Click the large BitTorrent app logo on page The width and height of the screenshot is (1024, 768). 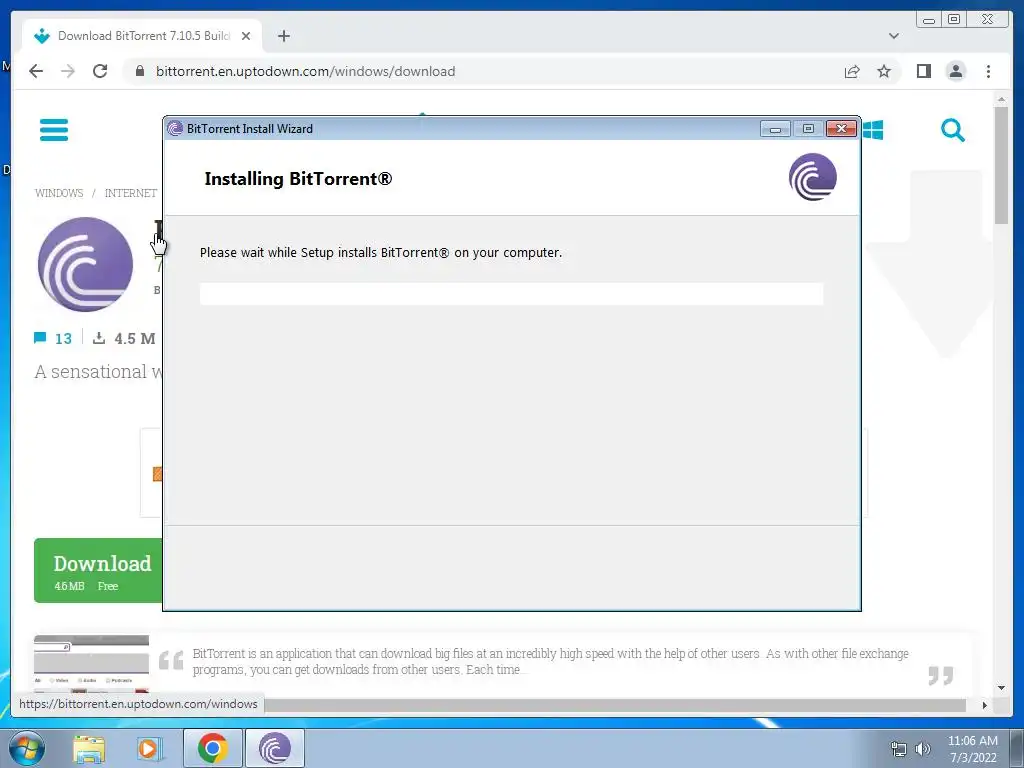[85, 264]
